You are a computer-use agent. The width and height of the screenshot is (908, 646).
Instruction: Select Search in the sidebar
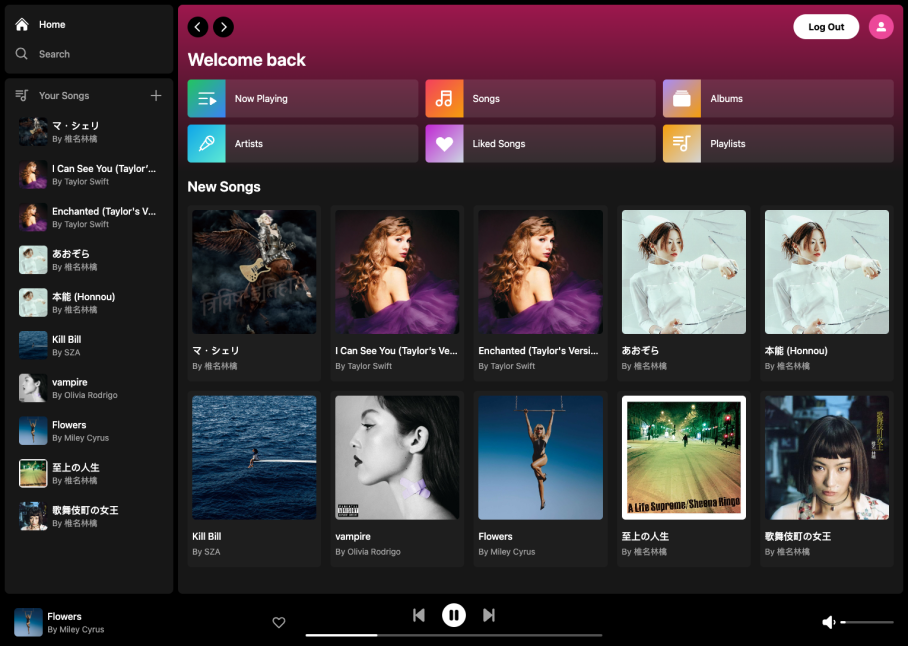(54, 54)
